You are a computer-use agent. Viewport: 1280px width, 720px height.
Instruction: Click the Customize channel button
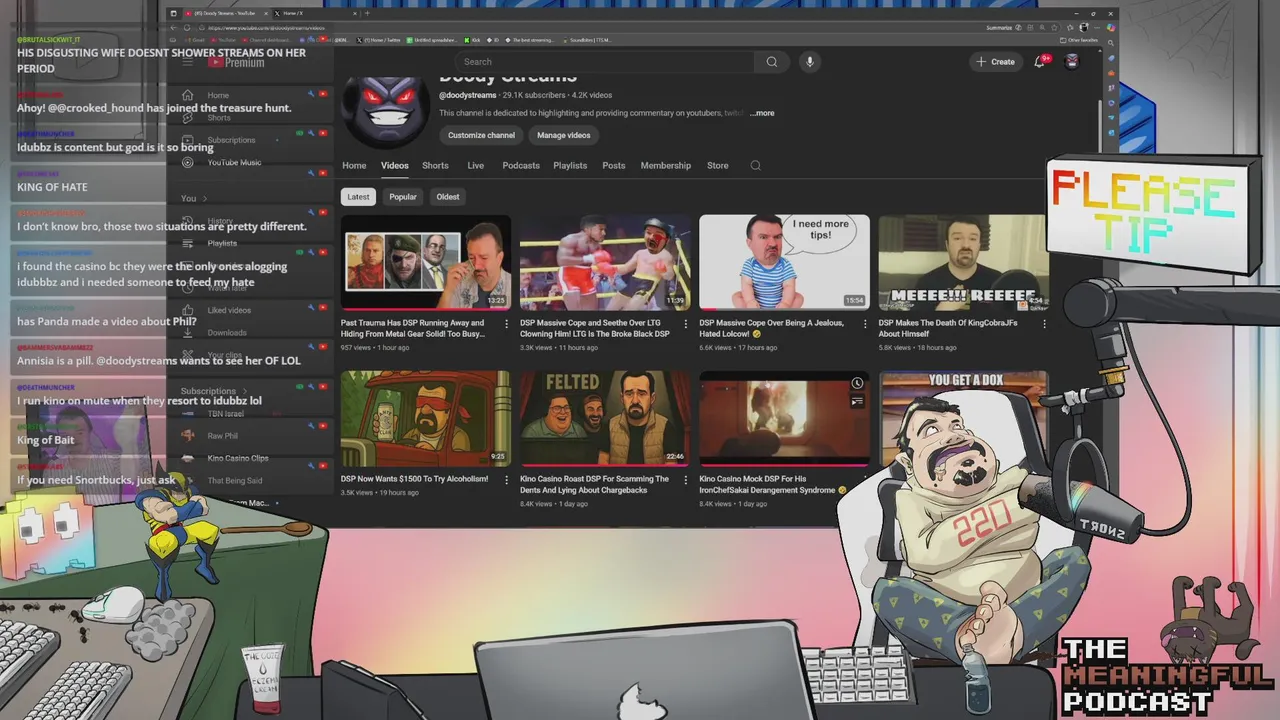tap(481, 135)
